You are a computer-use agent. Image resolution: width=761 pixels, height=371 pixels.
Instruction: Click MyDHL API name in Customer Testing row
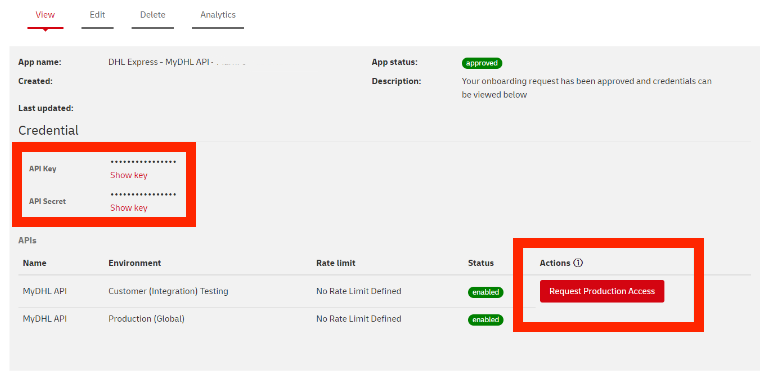coord(45,291)
